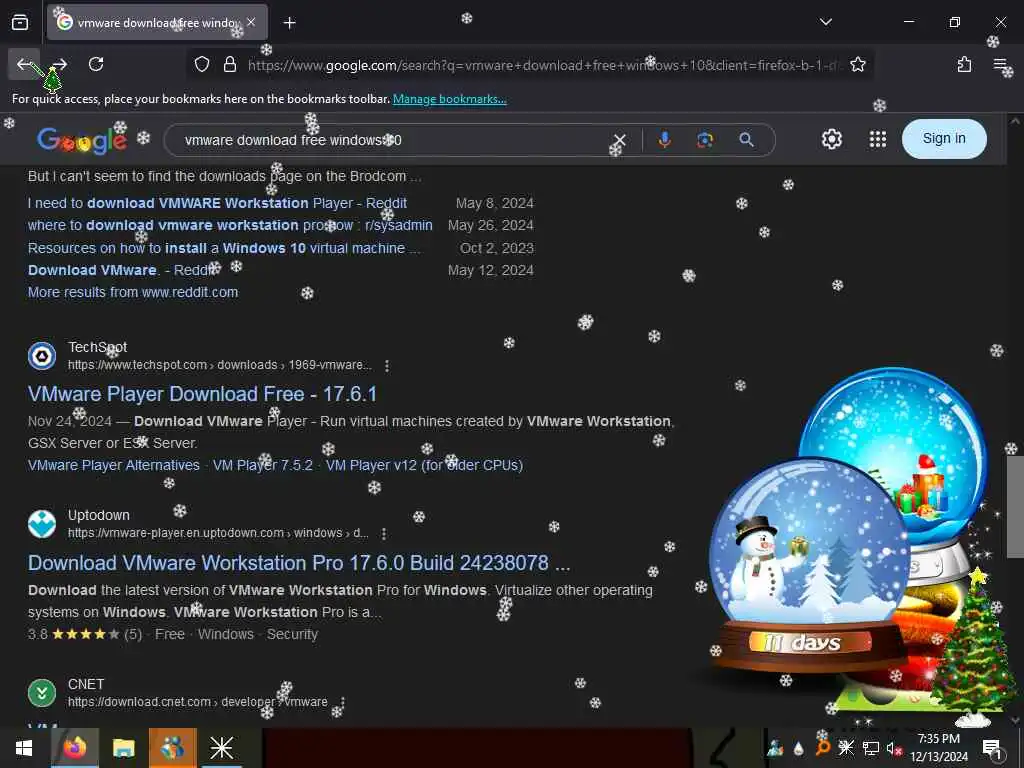Viewport: 1024px width, 768px height.
Task: Click the page vertical scrollbar thumb
Action: (1014, 506)
